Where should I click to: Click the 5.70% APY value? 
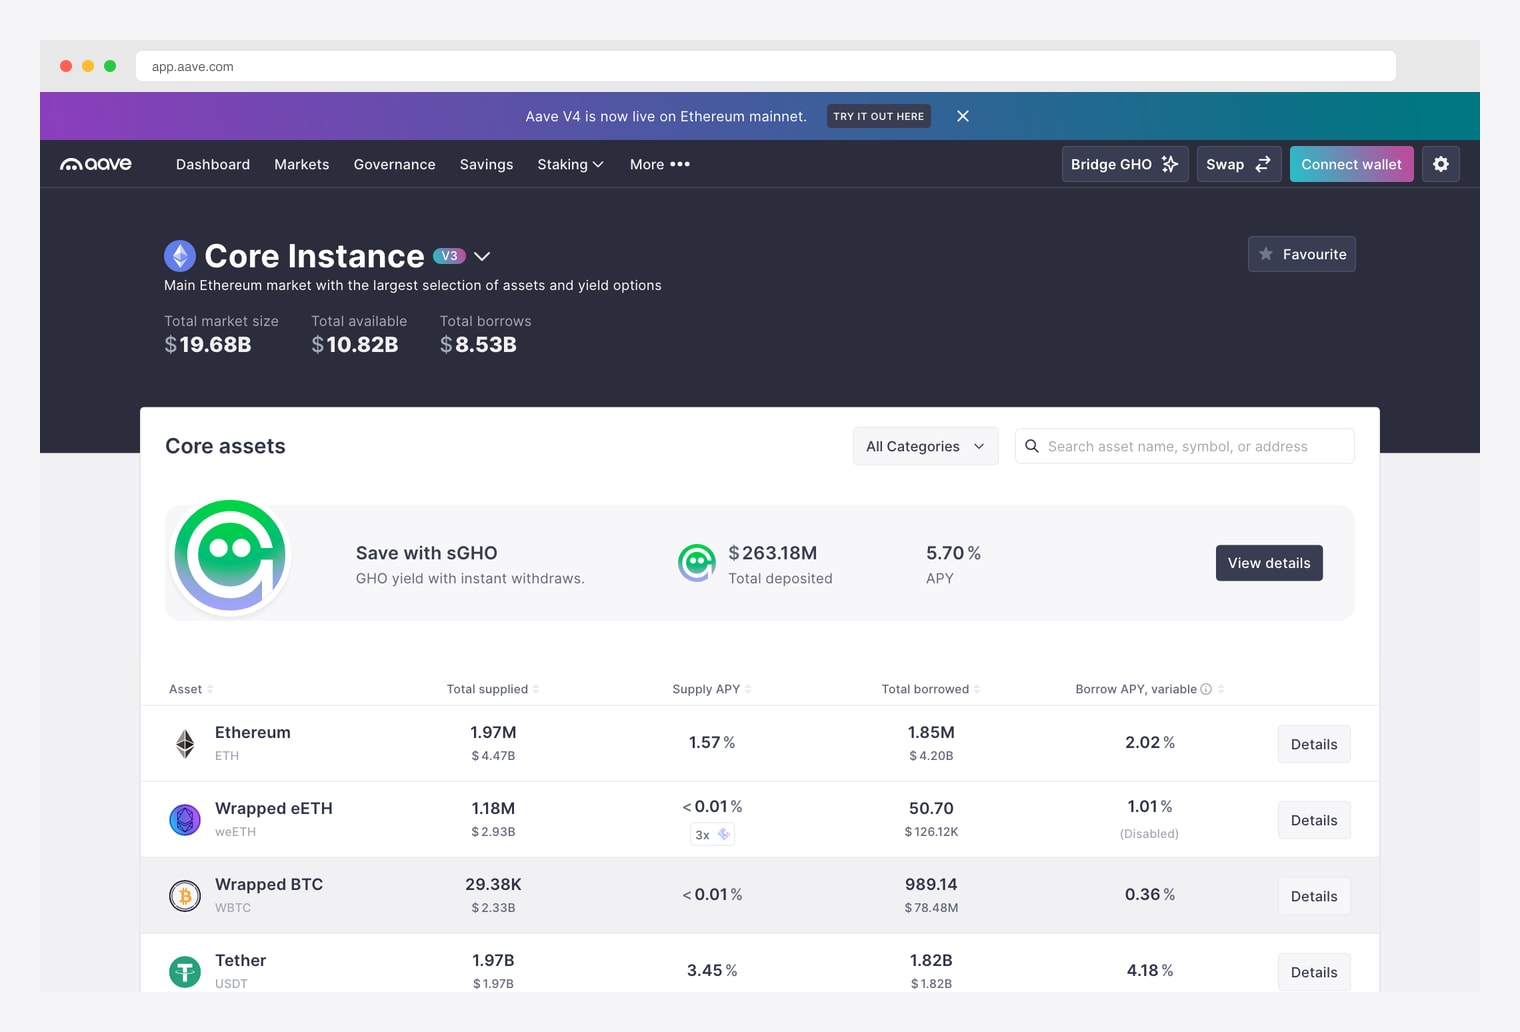(953, 553)
